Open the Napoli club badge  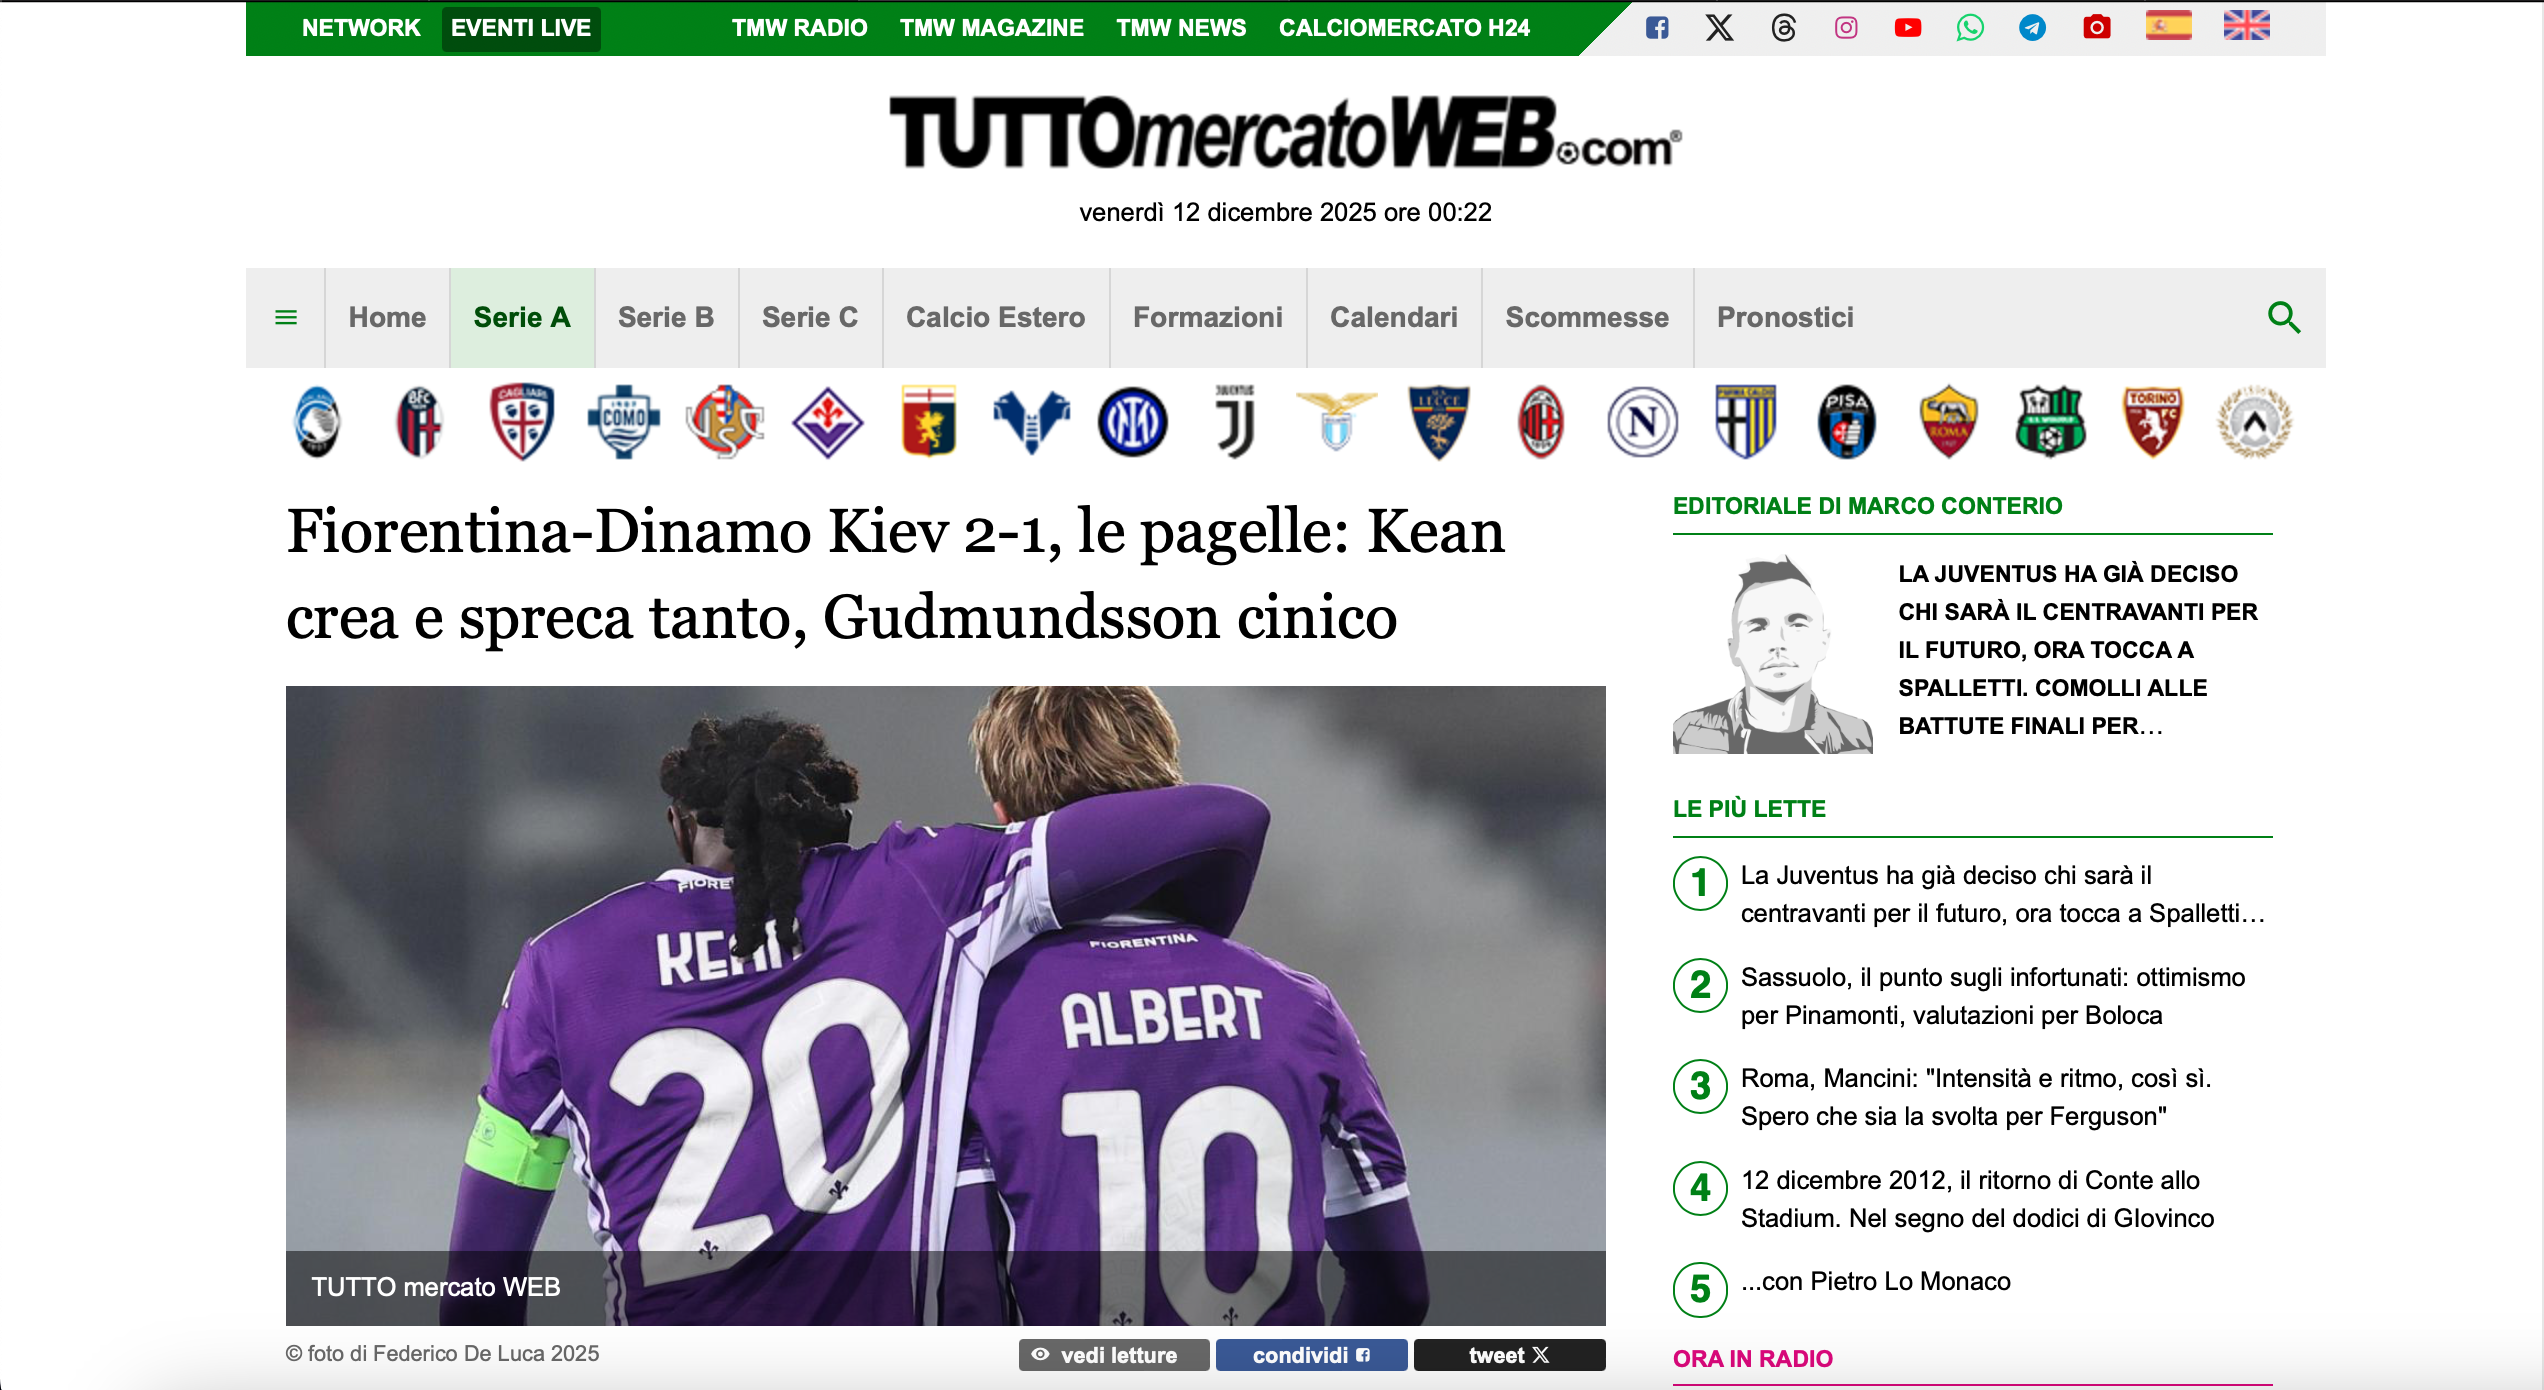pyautogui.click(x=1642, y=422)
